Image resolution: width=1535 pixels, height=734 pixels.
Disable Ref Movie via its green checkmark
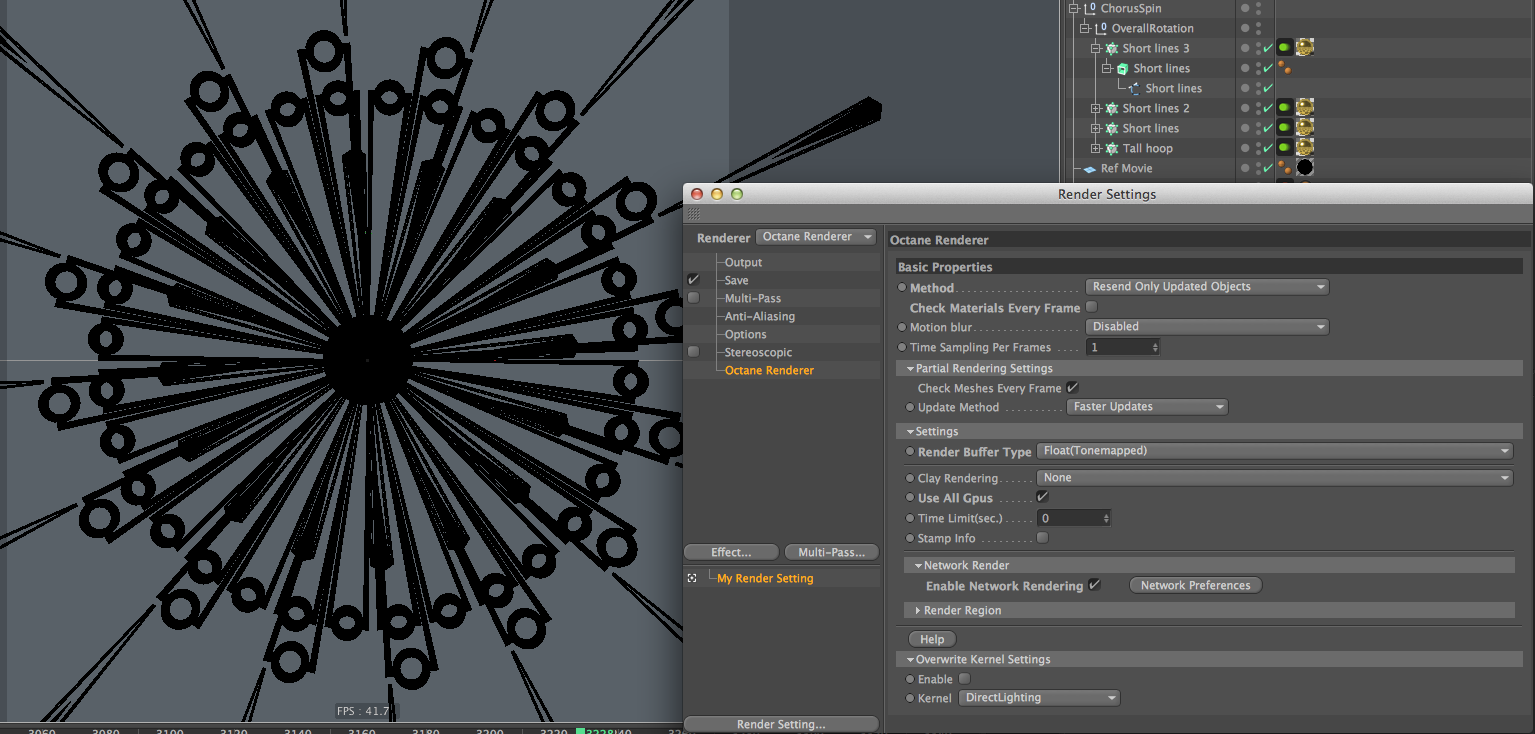[1268, 168]
